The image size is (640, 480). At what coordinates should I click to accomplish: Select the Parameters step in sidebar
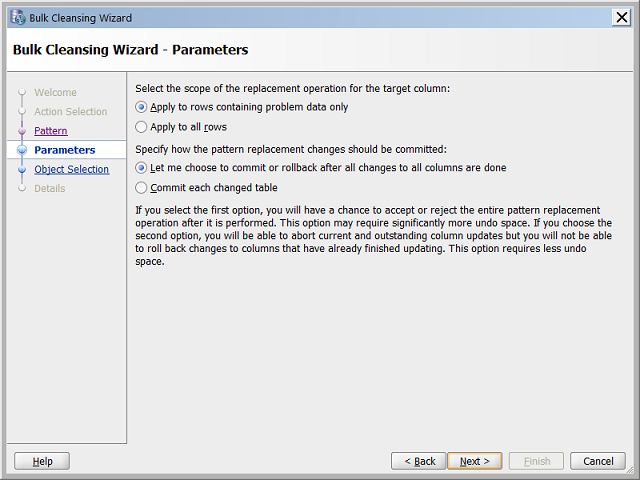click(x=64, y=150)
